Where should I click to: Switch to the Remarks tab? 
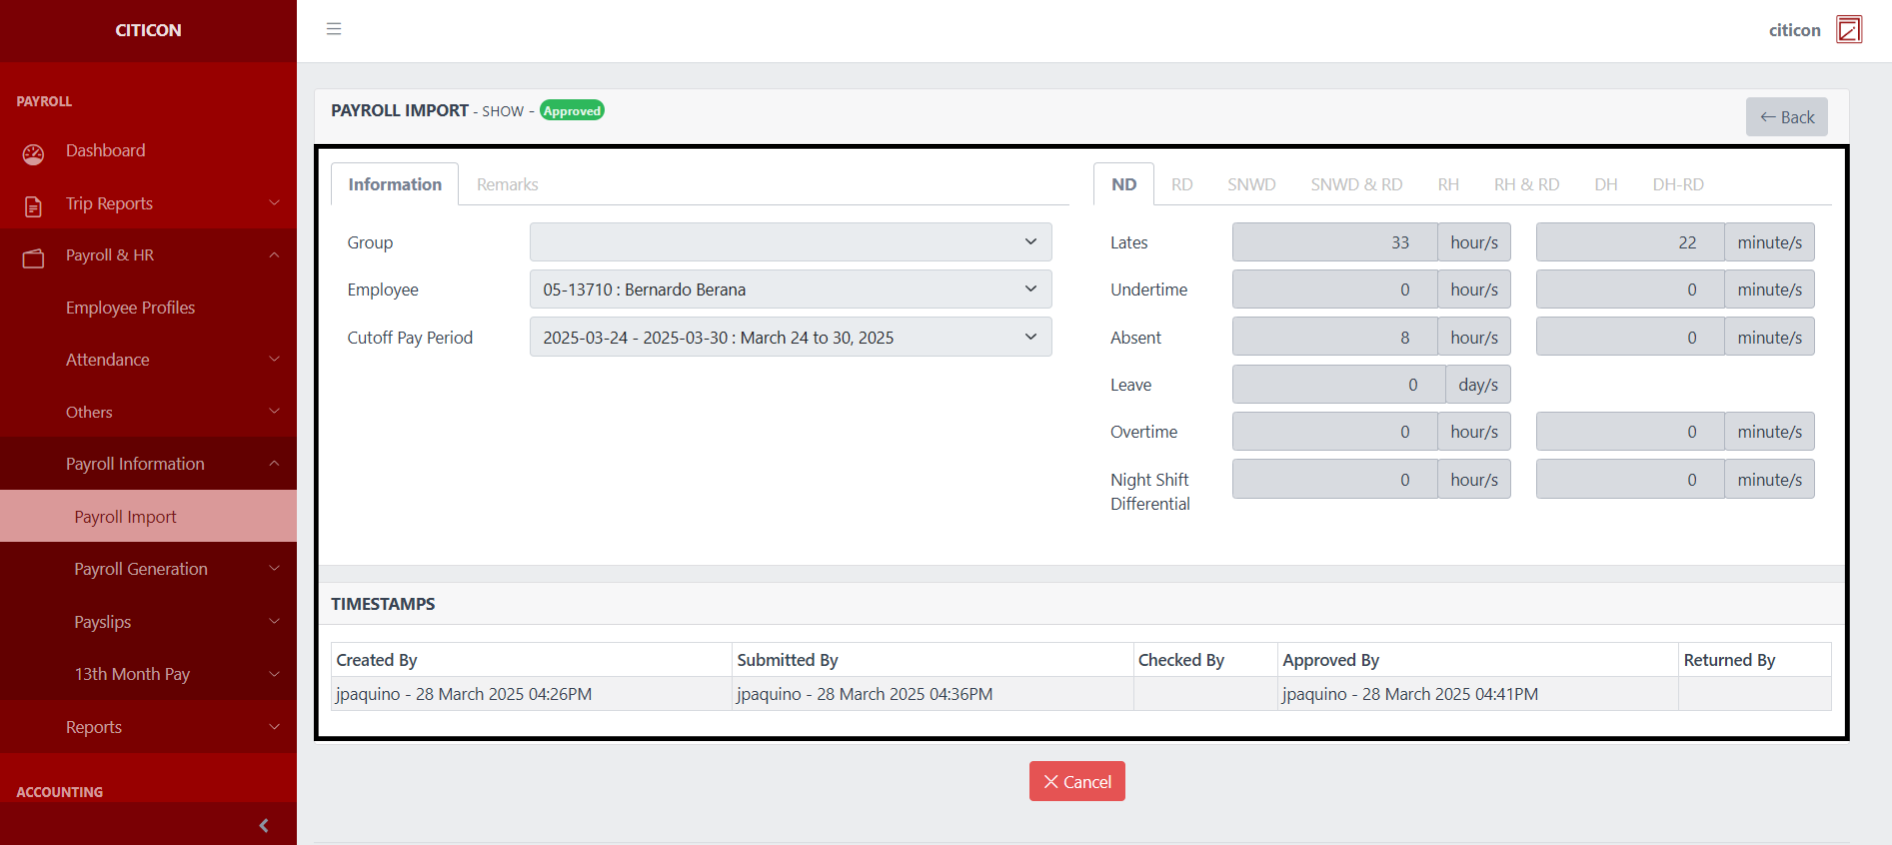507,184
